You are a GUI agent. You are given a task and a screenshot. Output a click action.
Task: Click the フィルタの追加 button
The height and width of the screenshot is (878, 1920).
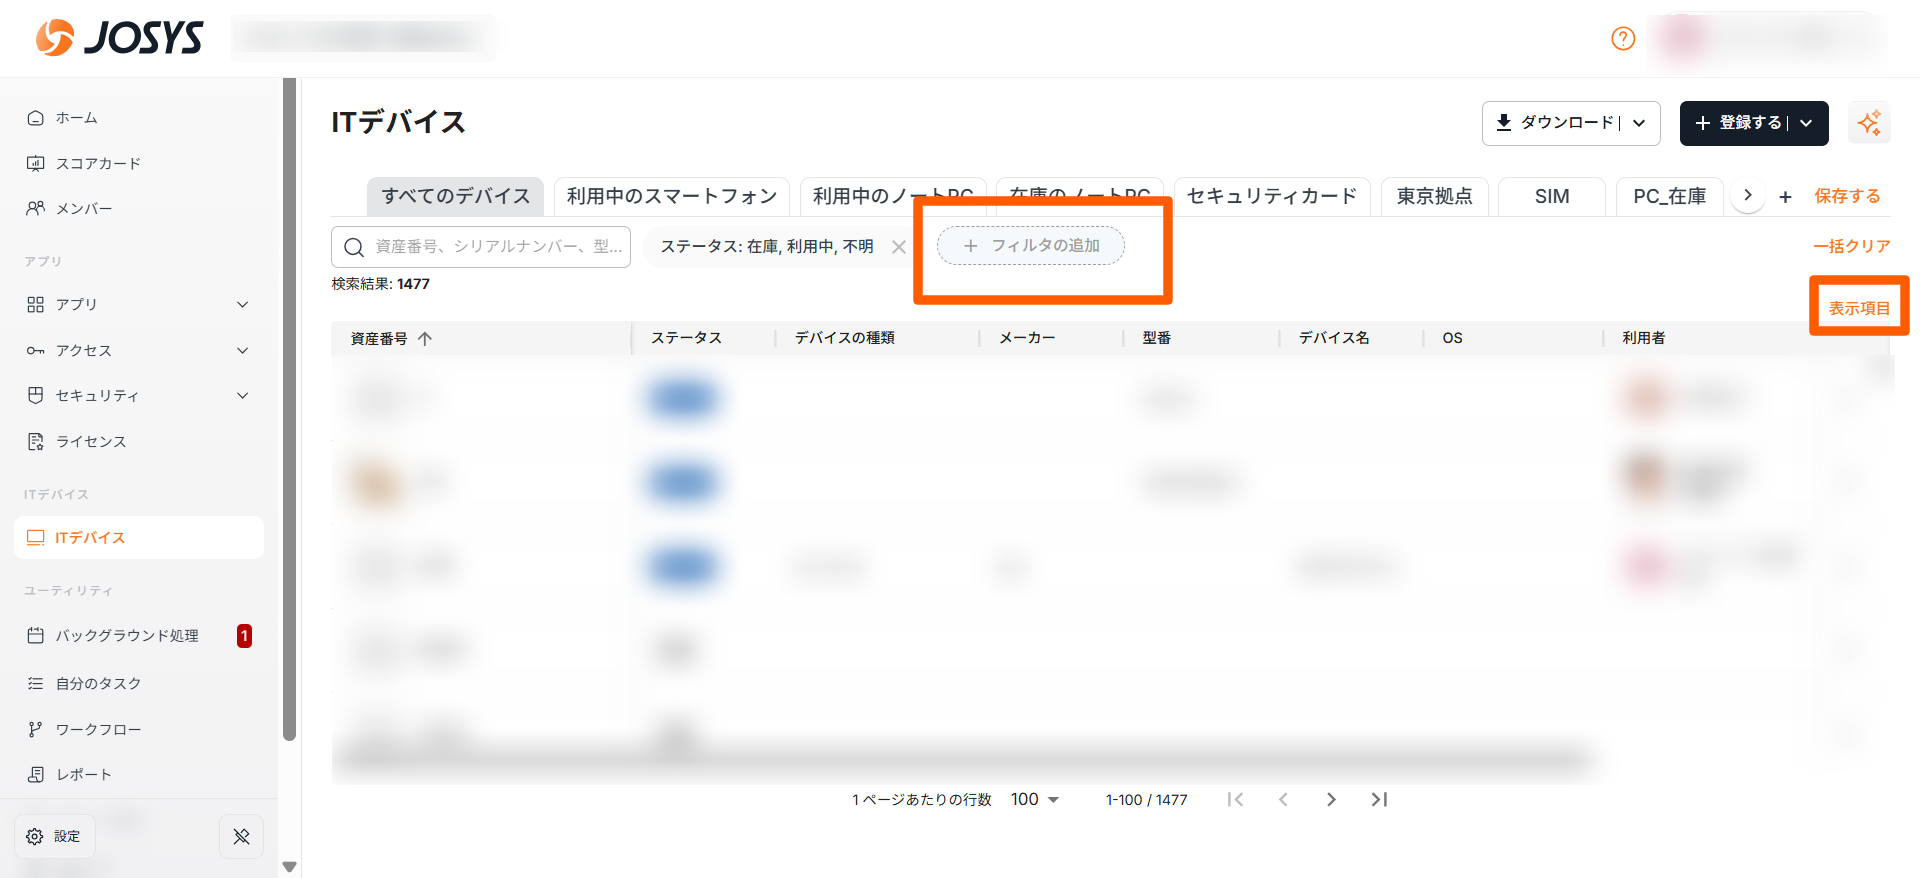1030,246
